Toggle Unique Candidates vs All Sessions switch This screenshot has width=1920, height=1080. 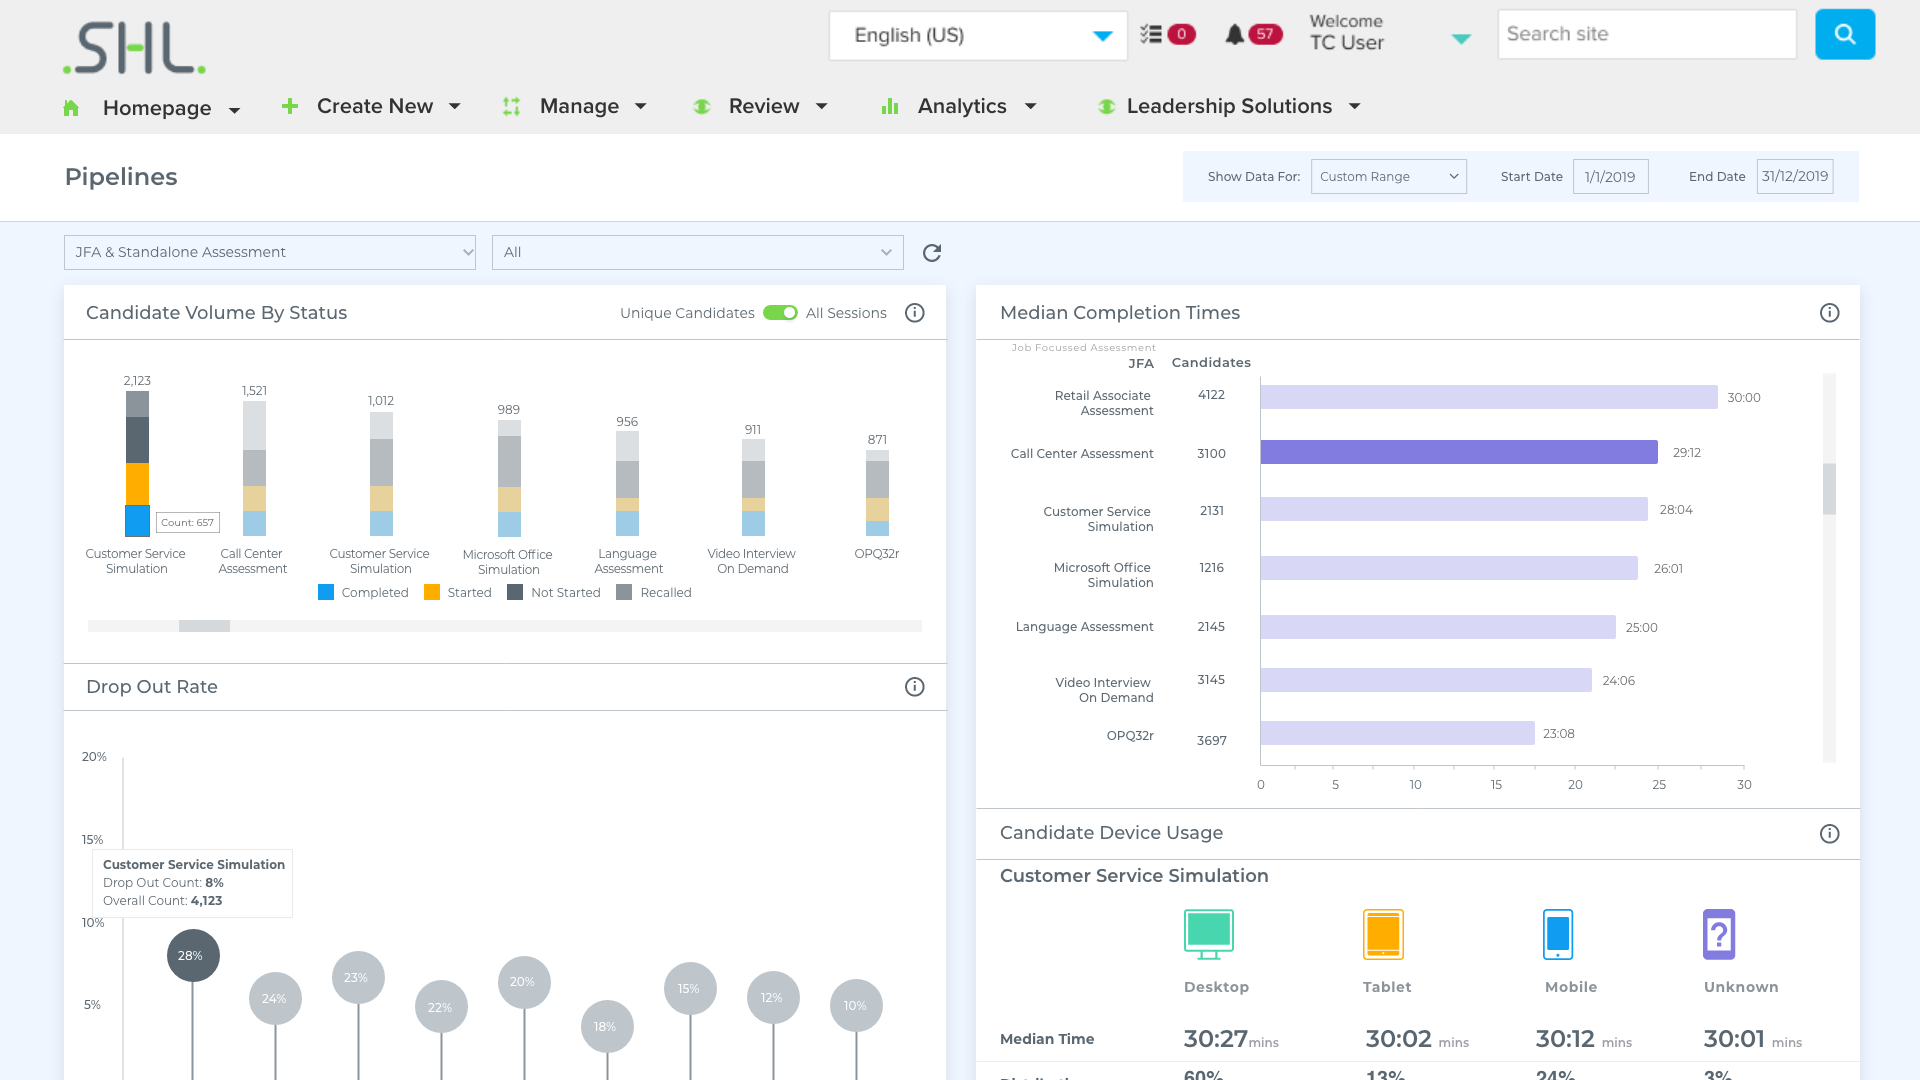(x=779, y=313)
